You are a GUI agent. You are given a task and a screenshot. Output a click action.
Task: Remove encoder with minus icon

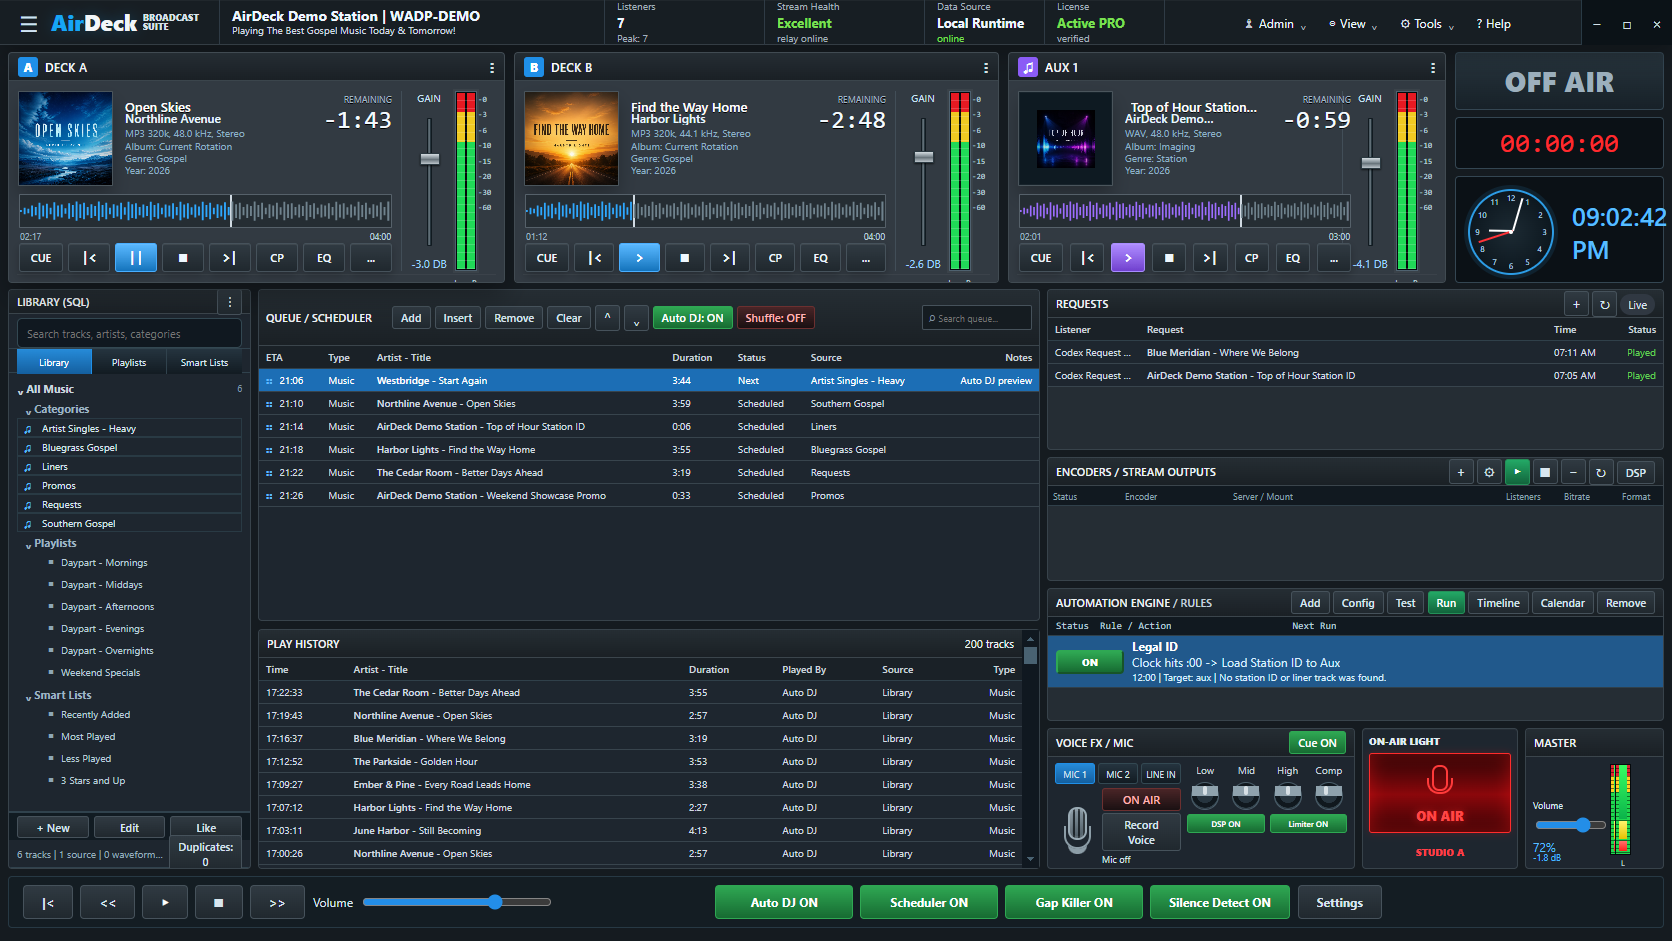point(1573,473)
